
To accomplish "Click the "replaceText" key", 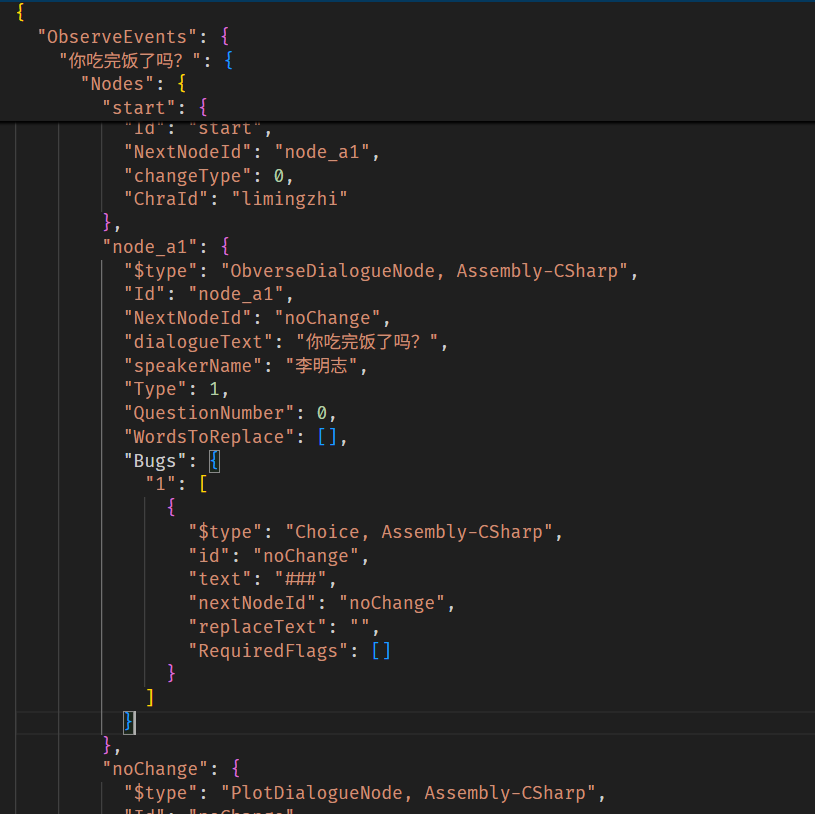I will tap(252, 627).
